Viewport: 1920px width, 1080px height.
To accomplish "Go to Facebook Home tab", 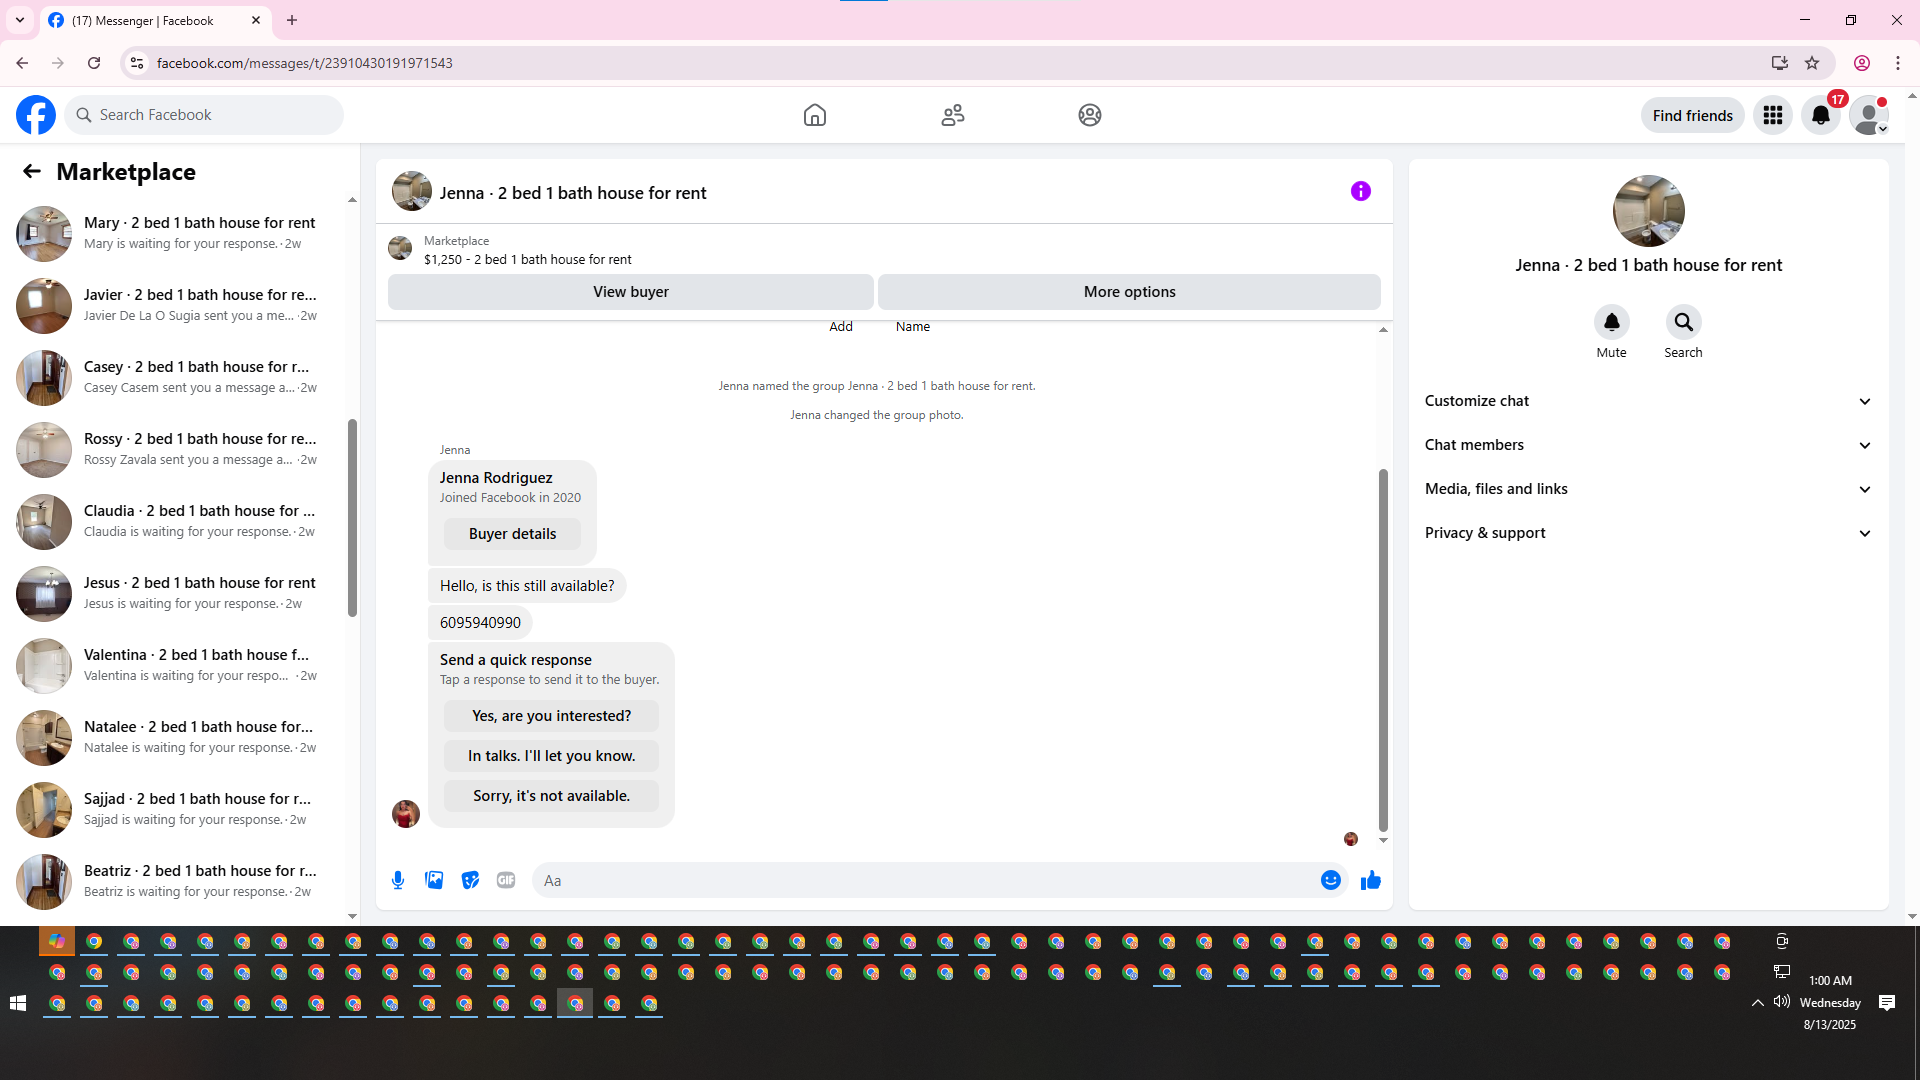I will (815, 115).
